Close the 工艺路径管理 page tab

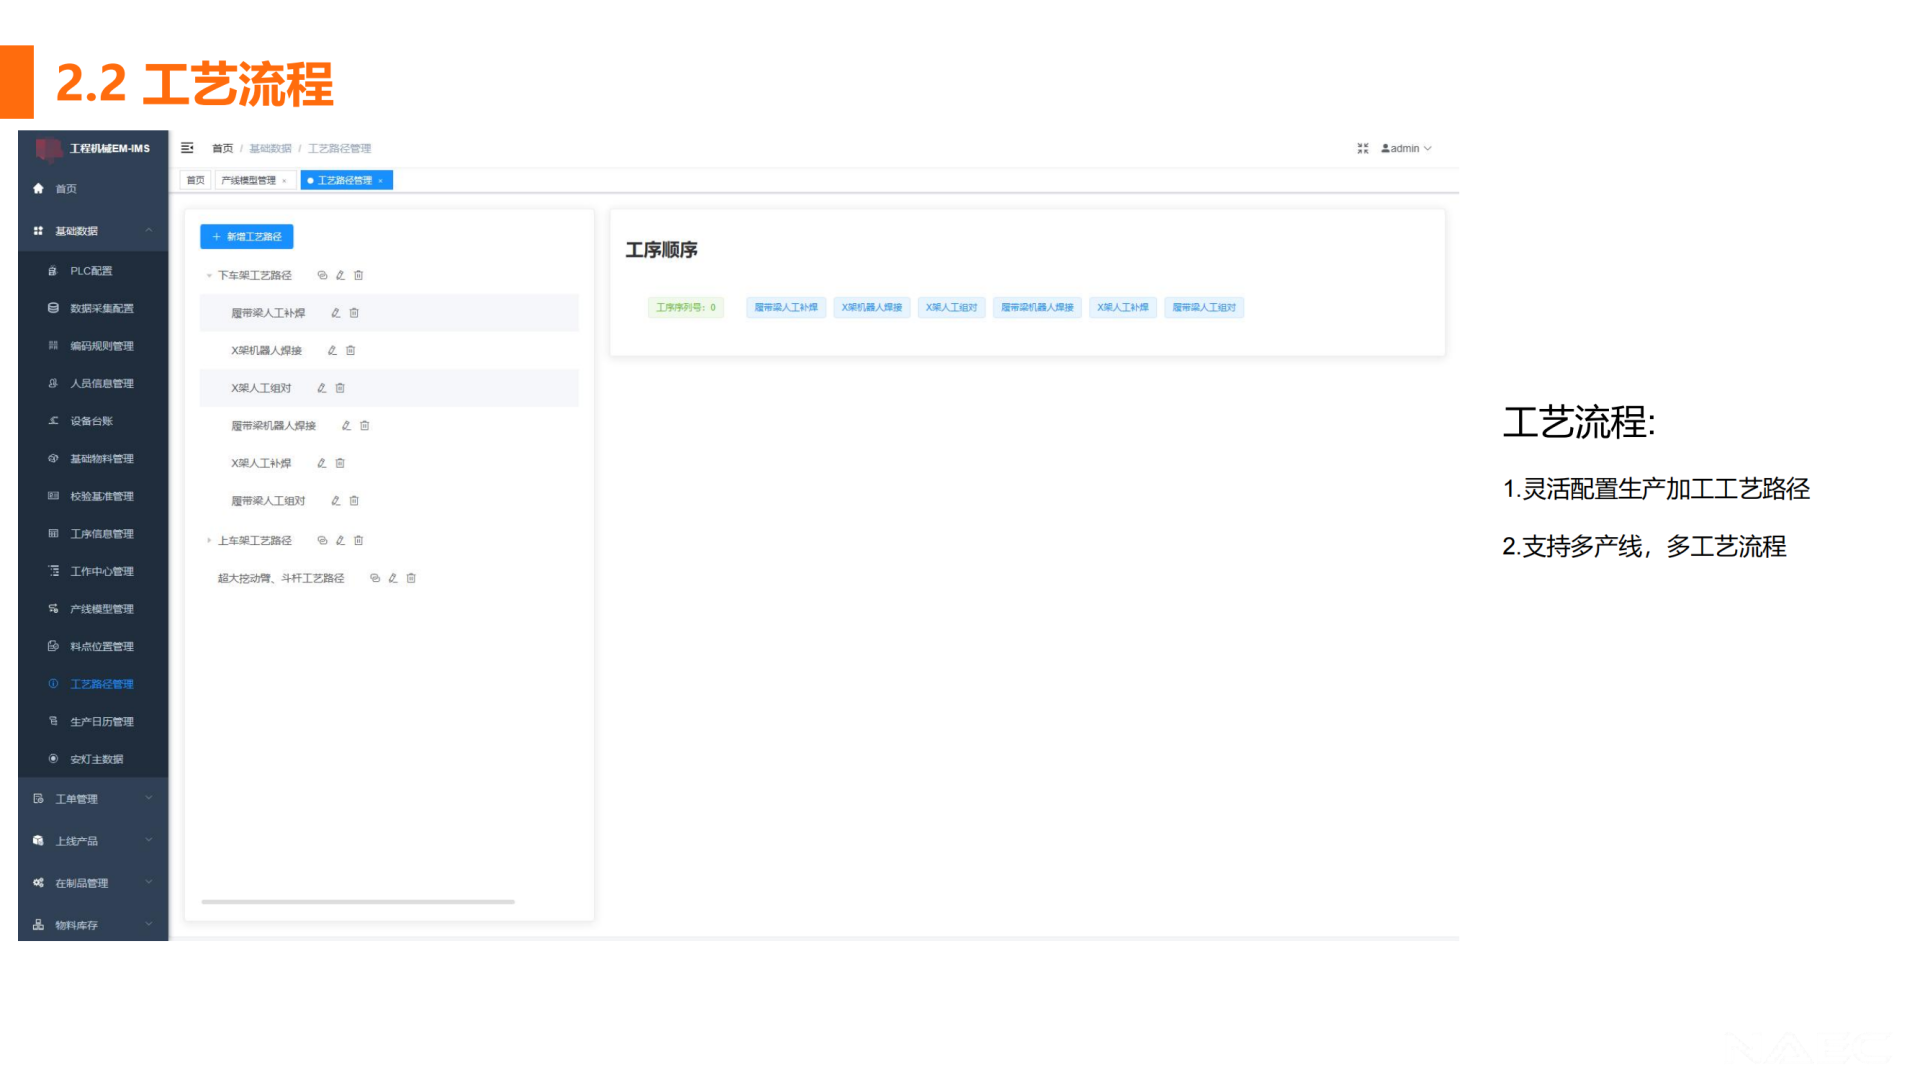coord(380,181)
